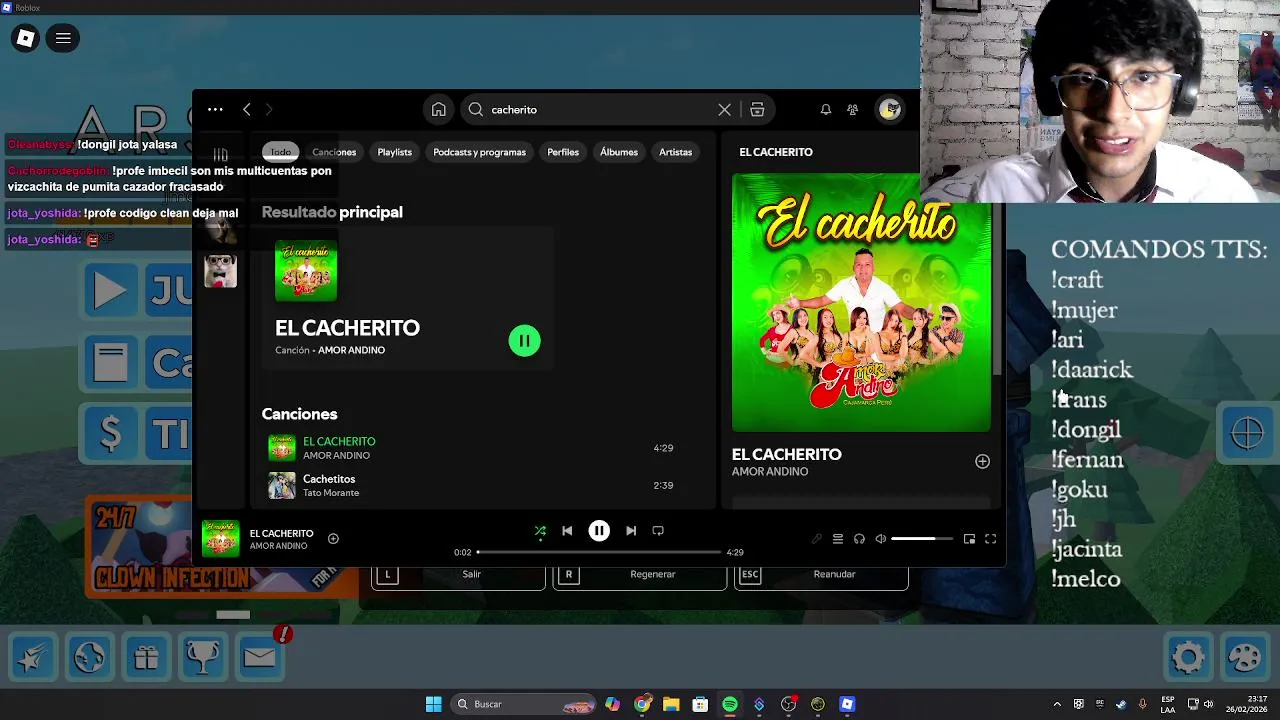Add now-playing track to Liked Songs
Screen dimensions: 1280x720
click(x=333, y=539)
